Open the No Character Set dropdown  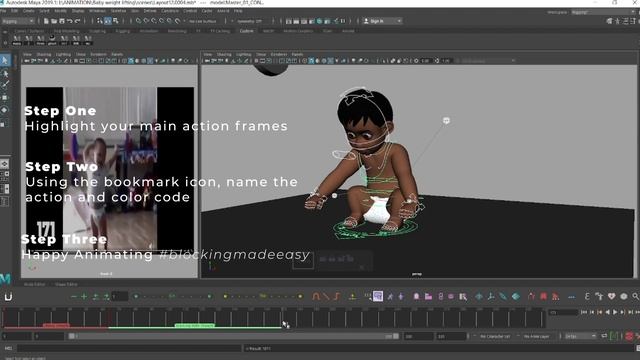(x=494, y=336)
